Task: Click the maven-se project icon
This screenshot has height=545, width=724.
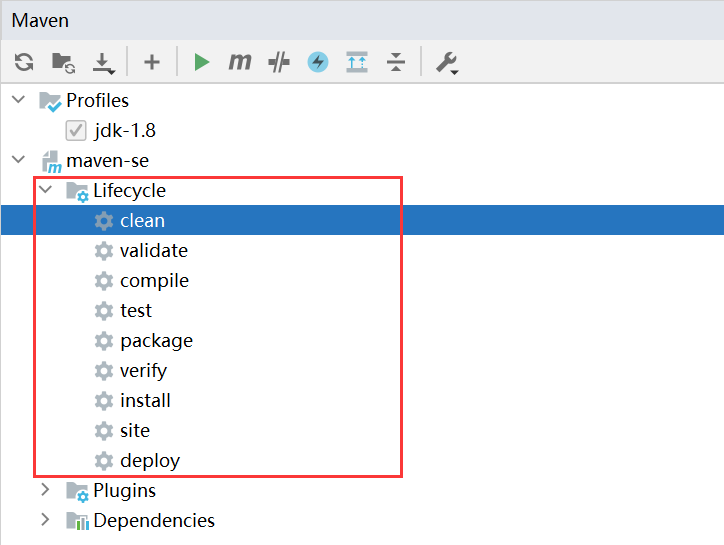Action: point(51,162)
